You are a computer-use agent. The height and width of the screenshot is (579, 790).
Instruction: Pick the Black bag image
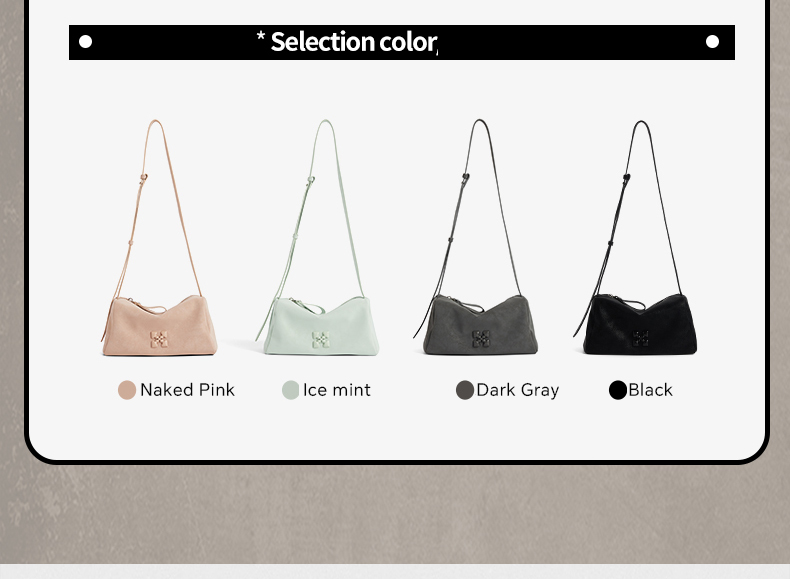(635, 237)
